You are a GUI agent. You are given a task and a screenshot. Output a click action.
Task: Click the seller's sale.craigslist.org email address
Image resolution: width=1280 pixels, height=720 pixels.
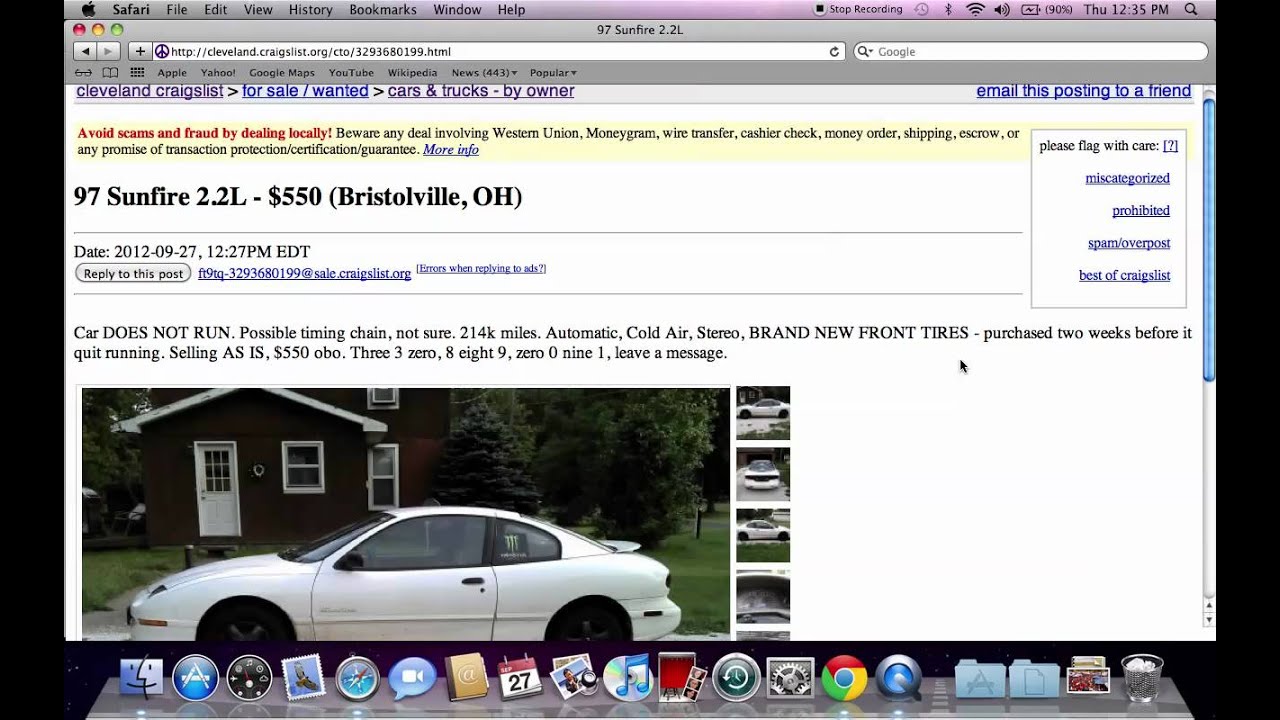304,273
